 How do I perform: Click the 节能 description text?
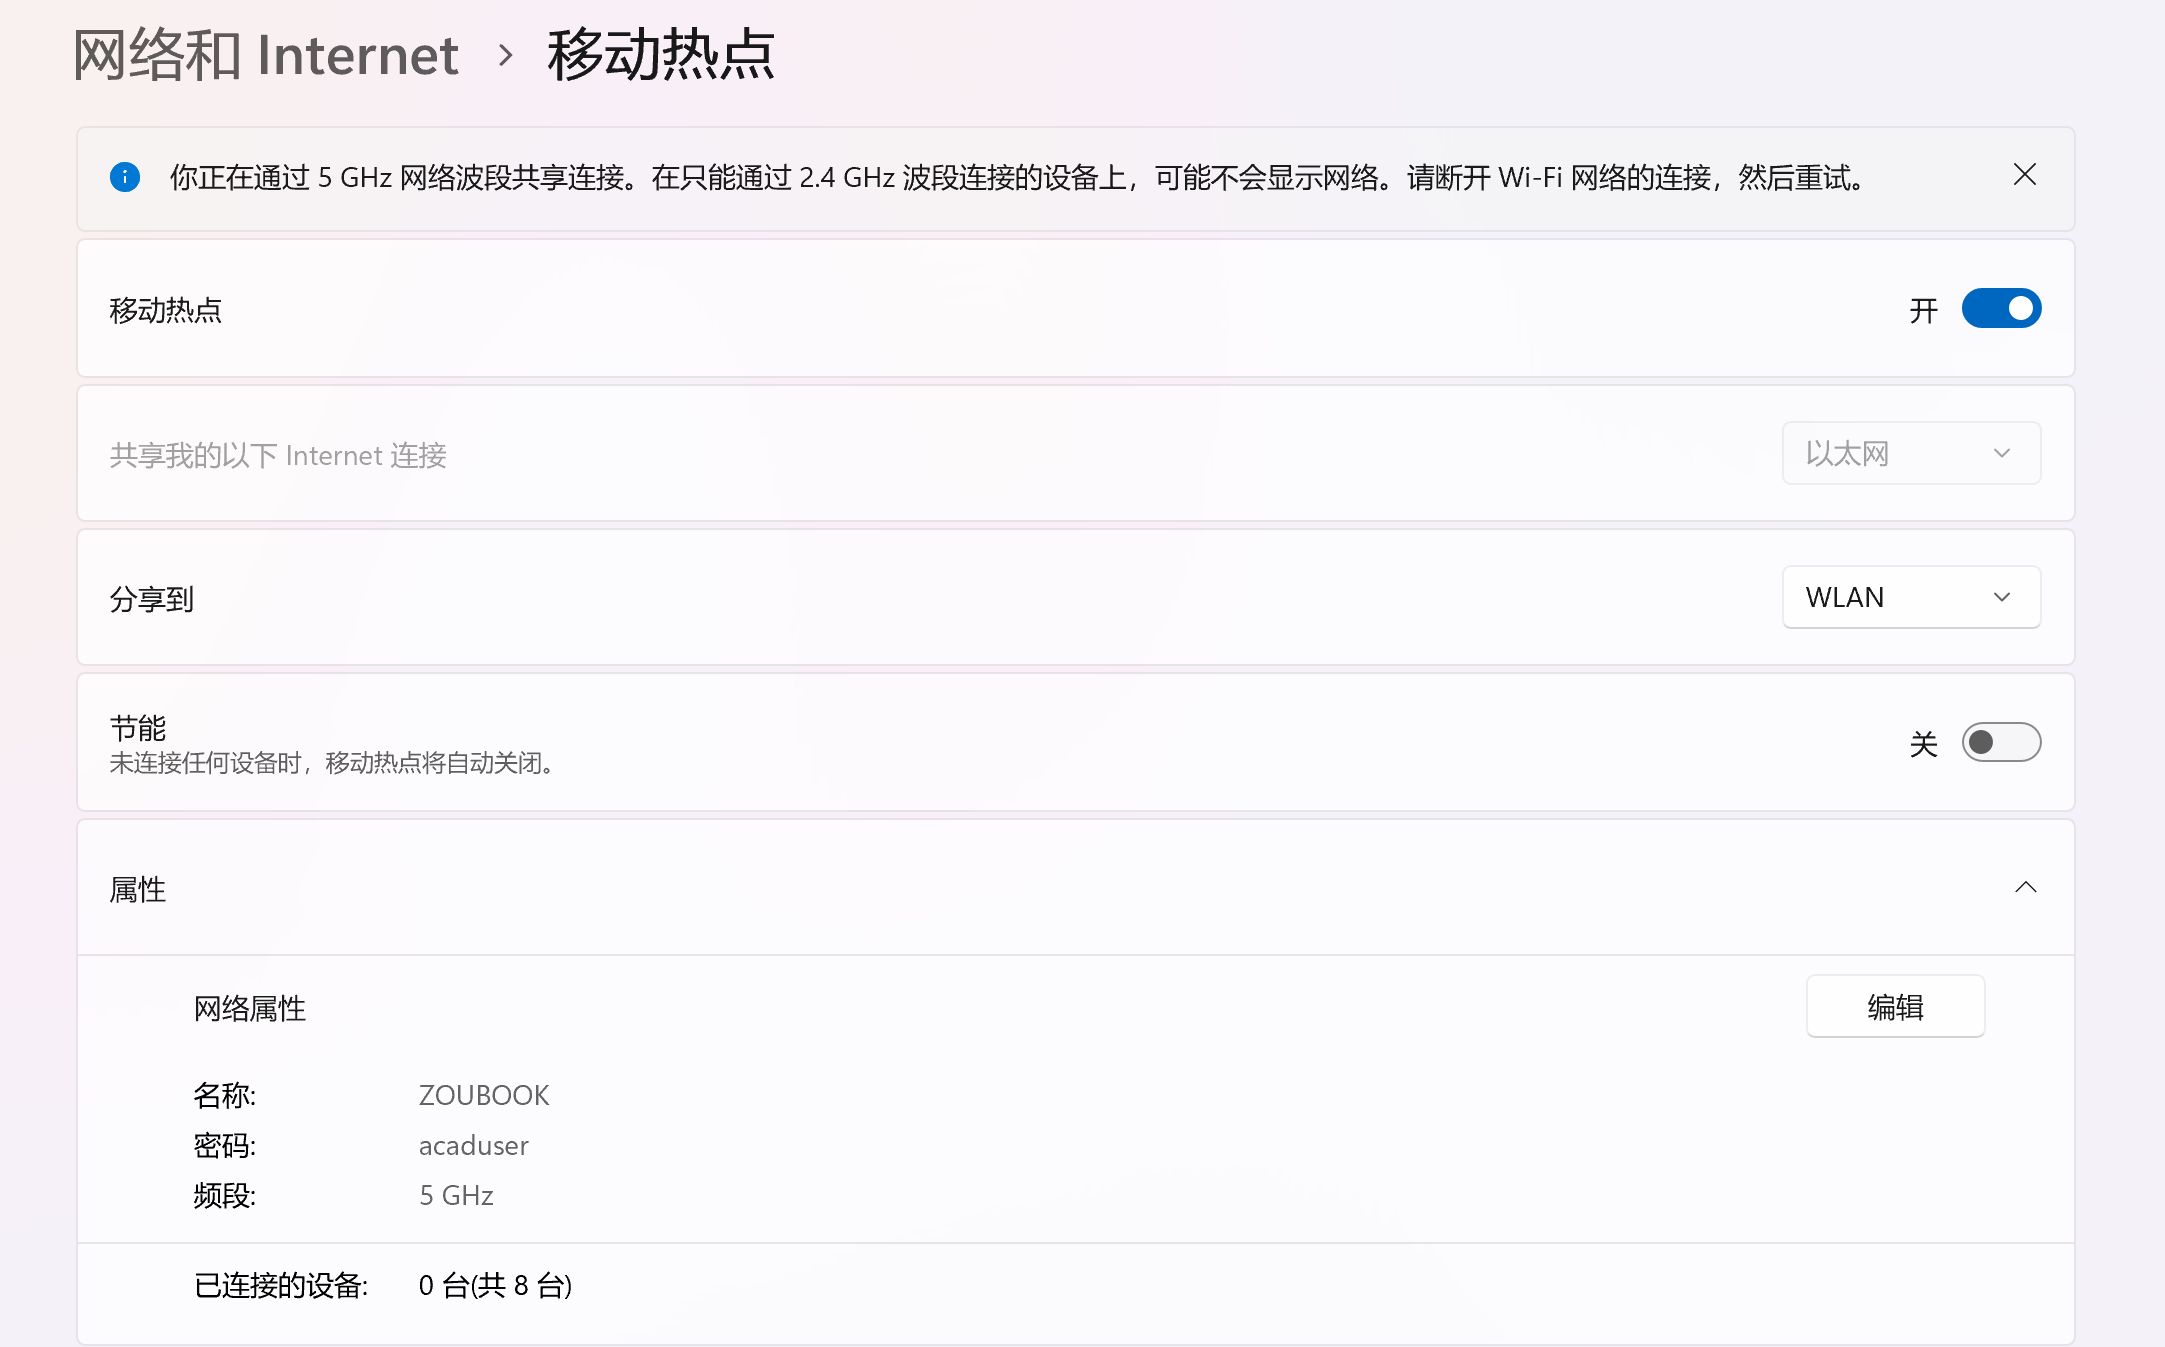tap(332, 764)
